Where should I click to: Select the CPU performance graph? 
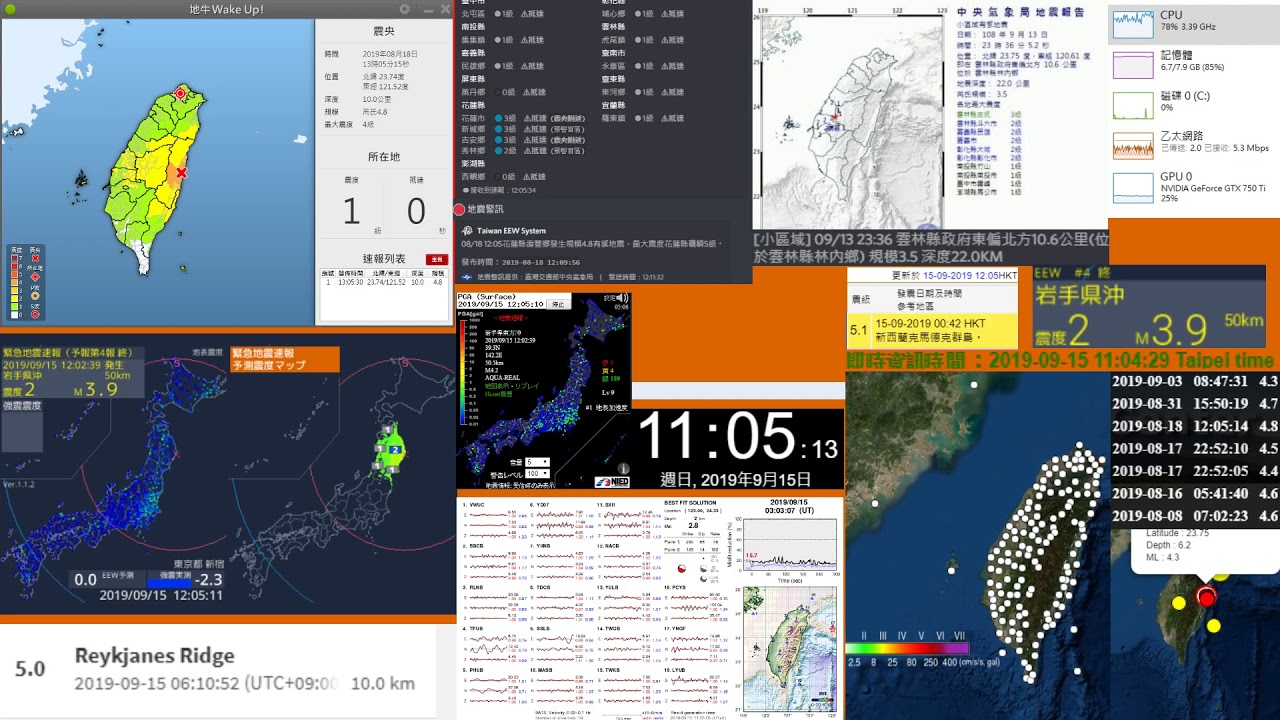pos(1133,22)
